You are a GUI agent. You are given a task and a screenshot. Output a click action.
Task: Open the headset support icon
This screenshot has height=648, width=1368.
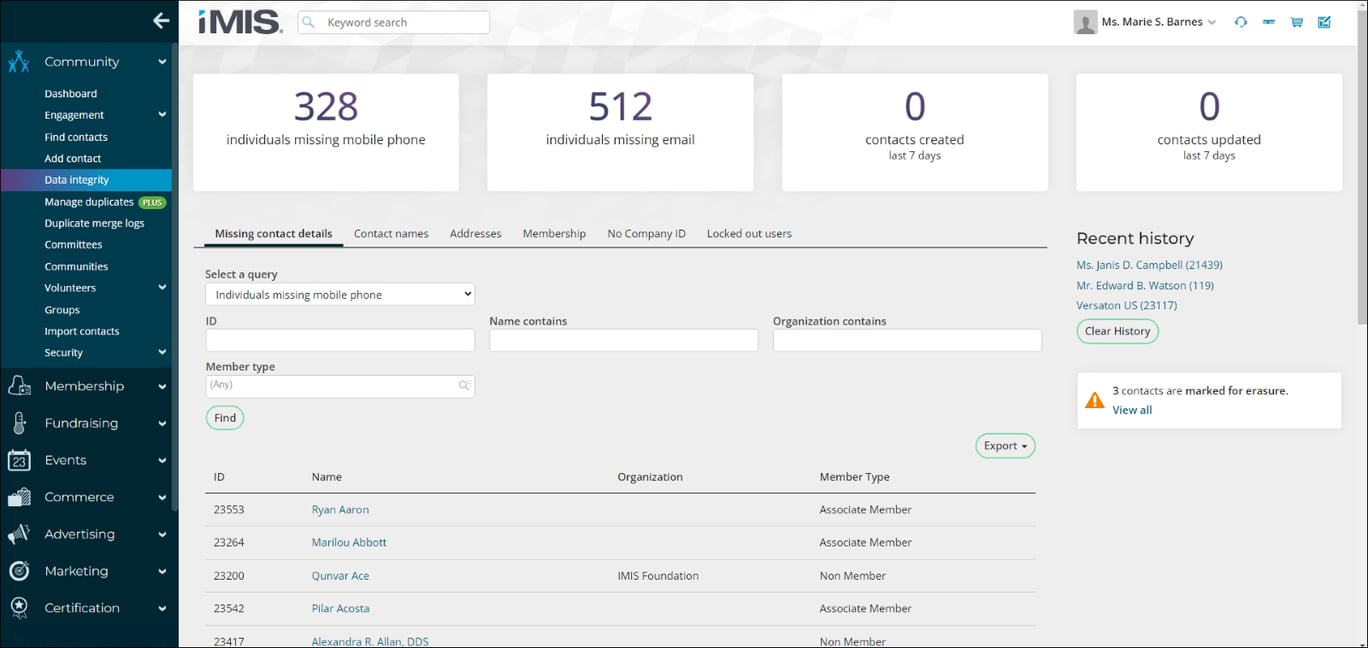(x=1240, y=21)
